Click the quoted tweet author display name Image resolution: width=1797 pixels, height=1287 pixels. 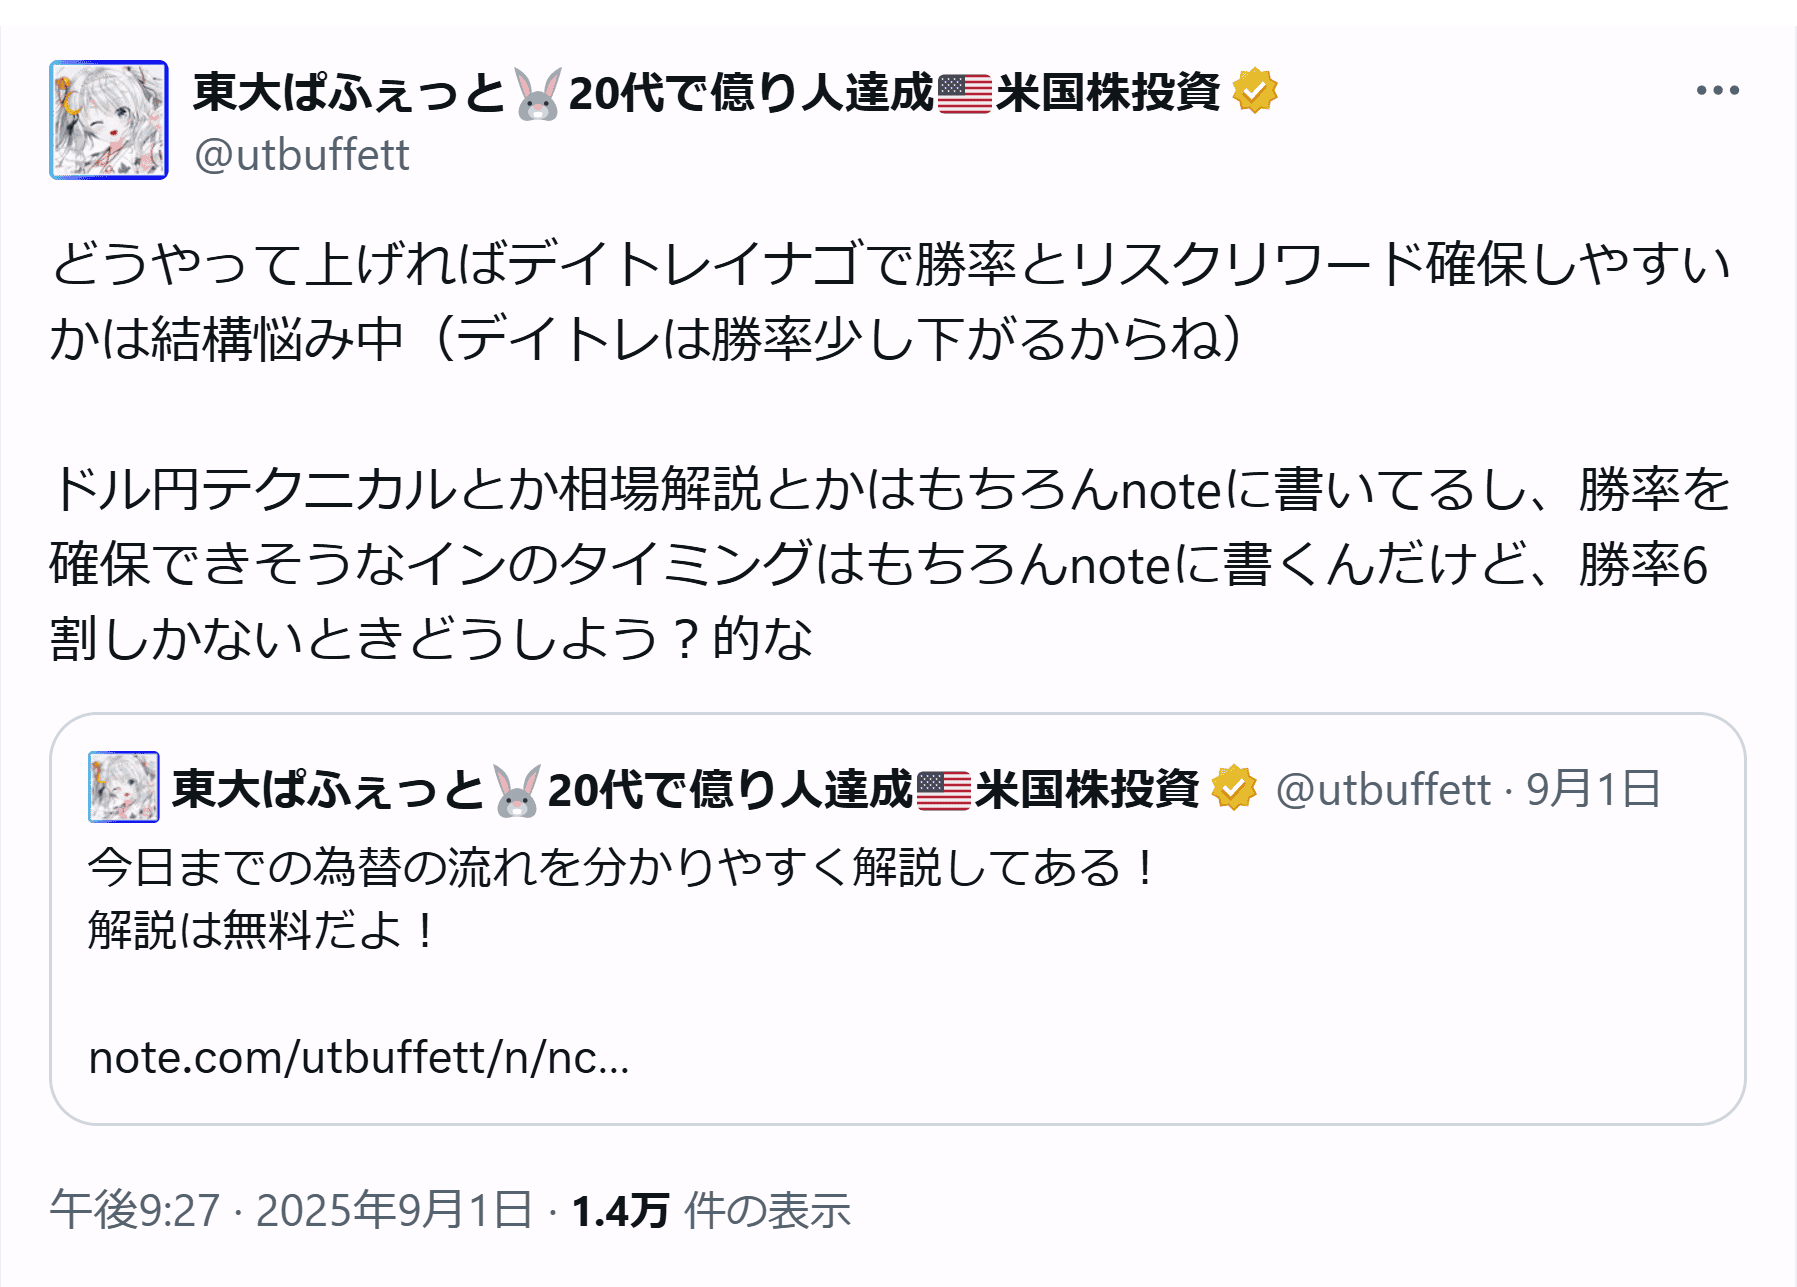[328, 790]
